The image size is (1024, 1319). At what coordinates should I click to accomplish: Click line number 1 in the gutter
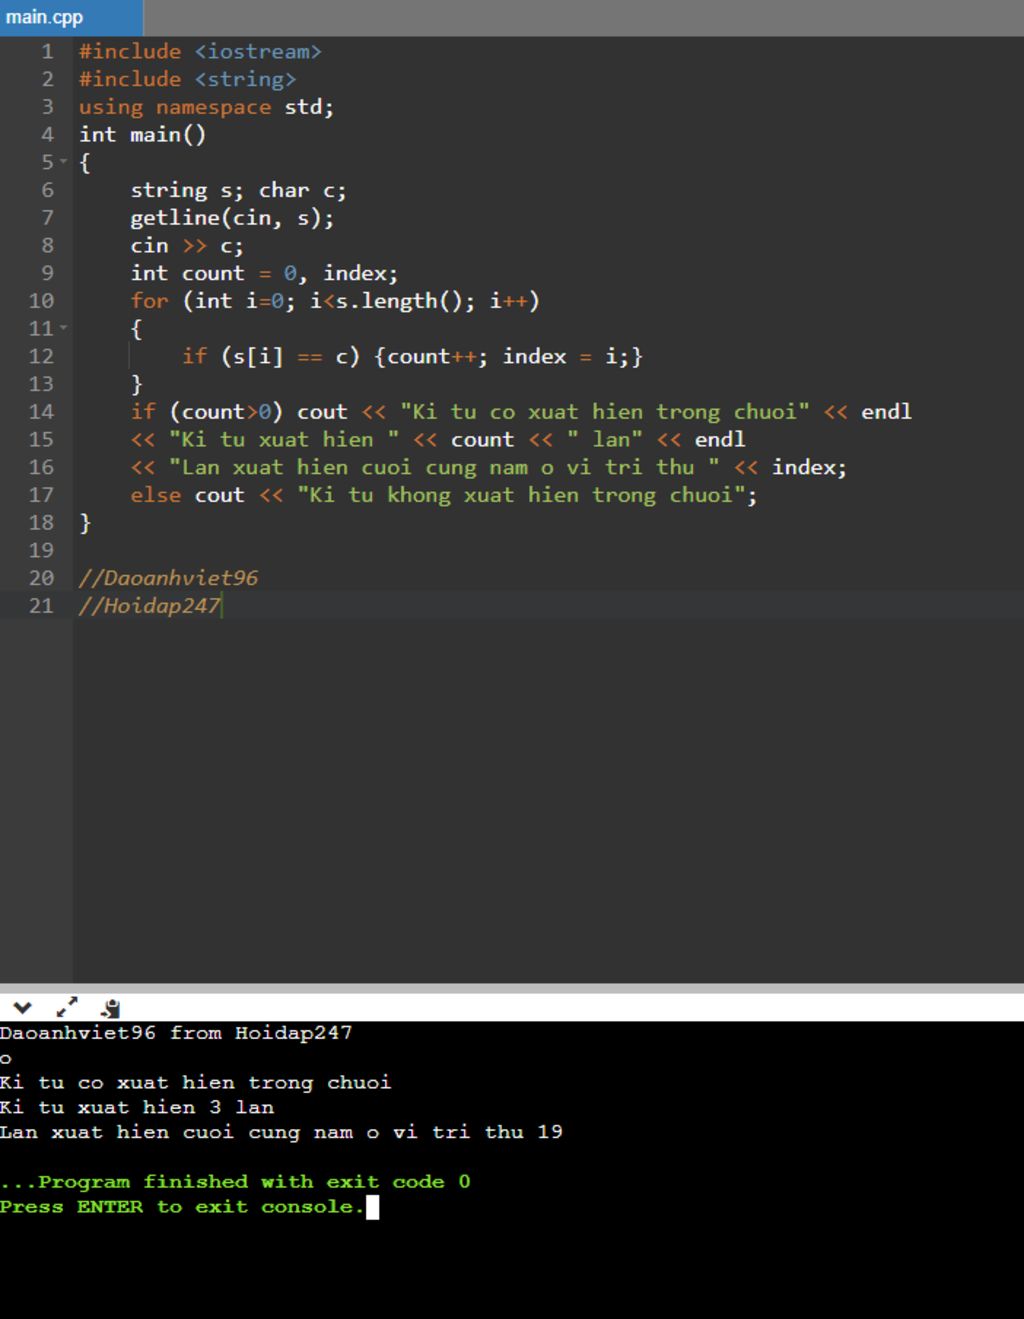click(47, 51)
